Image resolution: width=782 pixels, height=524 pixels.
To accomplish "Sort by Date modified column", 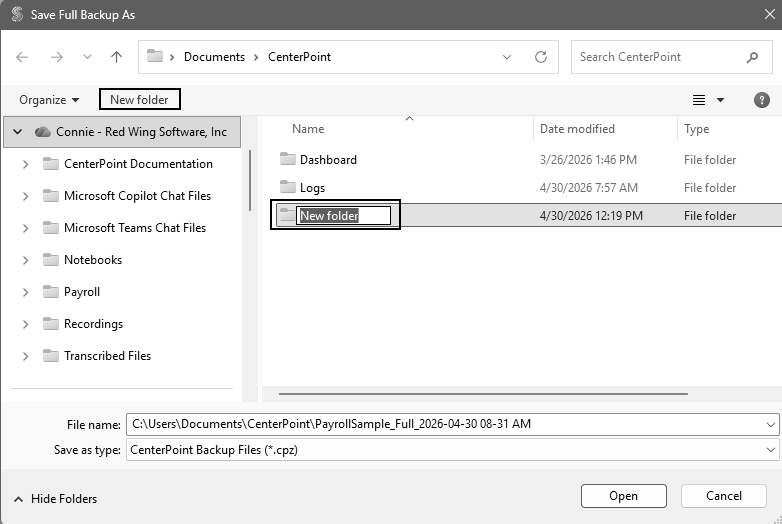I will pos(577,129).
